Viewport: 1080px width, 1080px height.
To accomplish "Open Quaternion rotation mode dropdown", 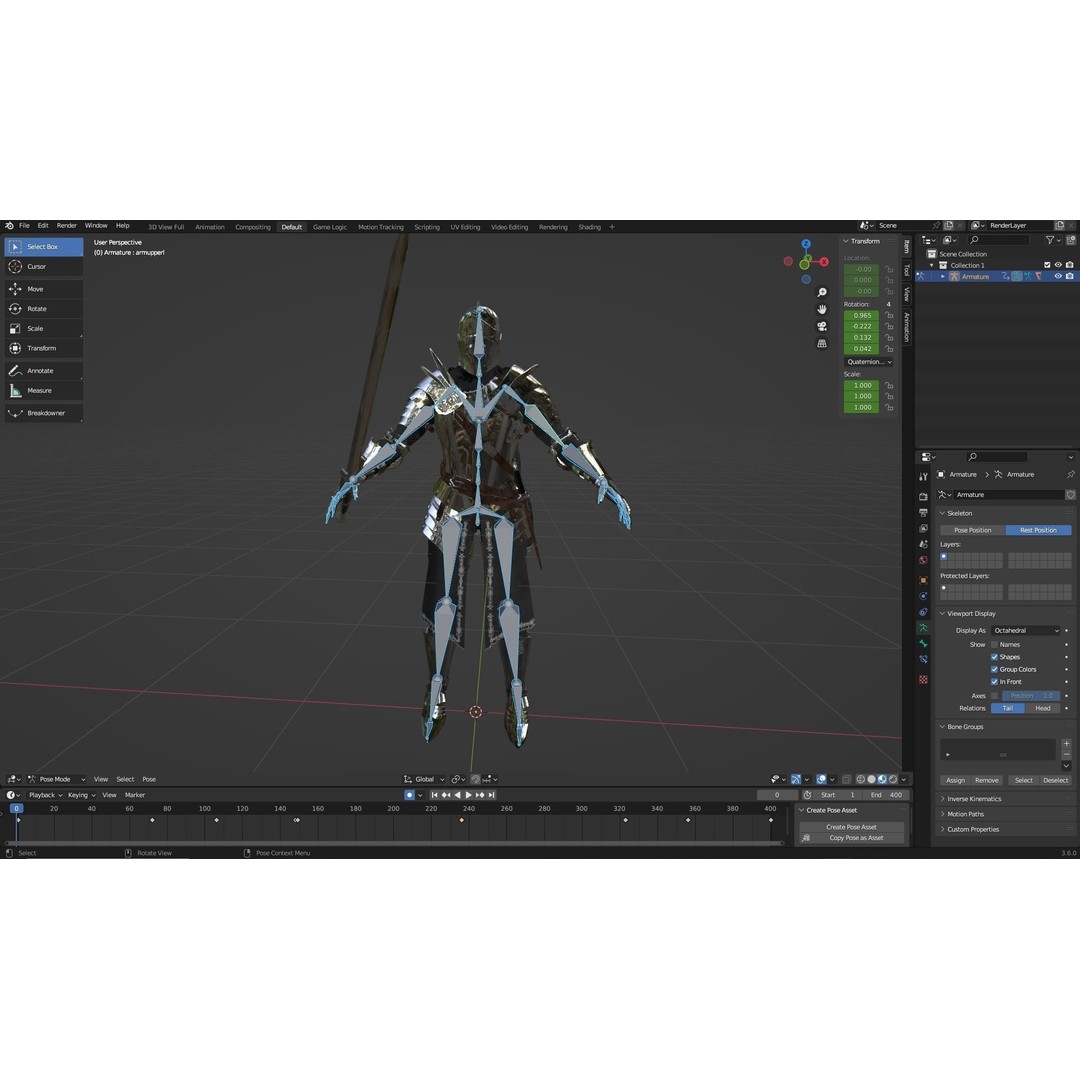I will click(x=869, y=362).
